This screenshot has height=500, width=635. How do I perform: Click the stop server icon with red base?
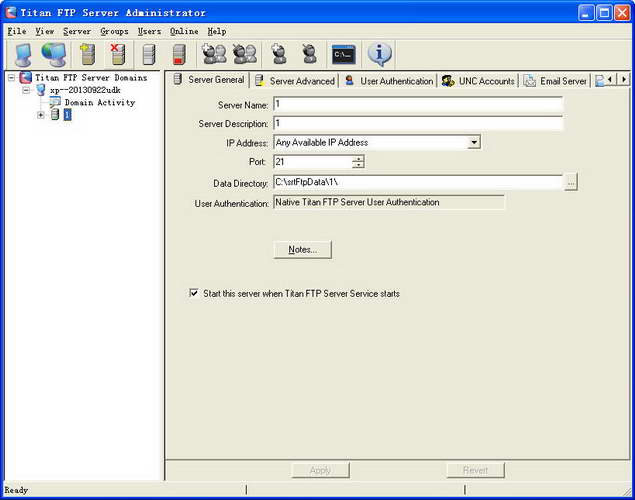click(179, 54)
